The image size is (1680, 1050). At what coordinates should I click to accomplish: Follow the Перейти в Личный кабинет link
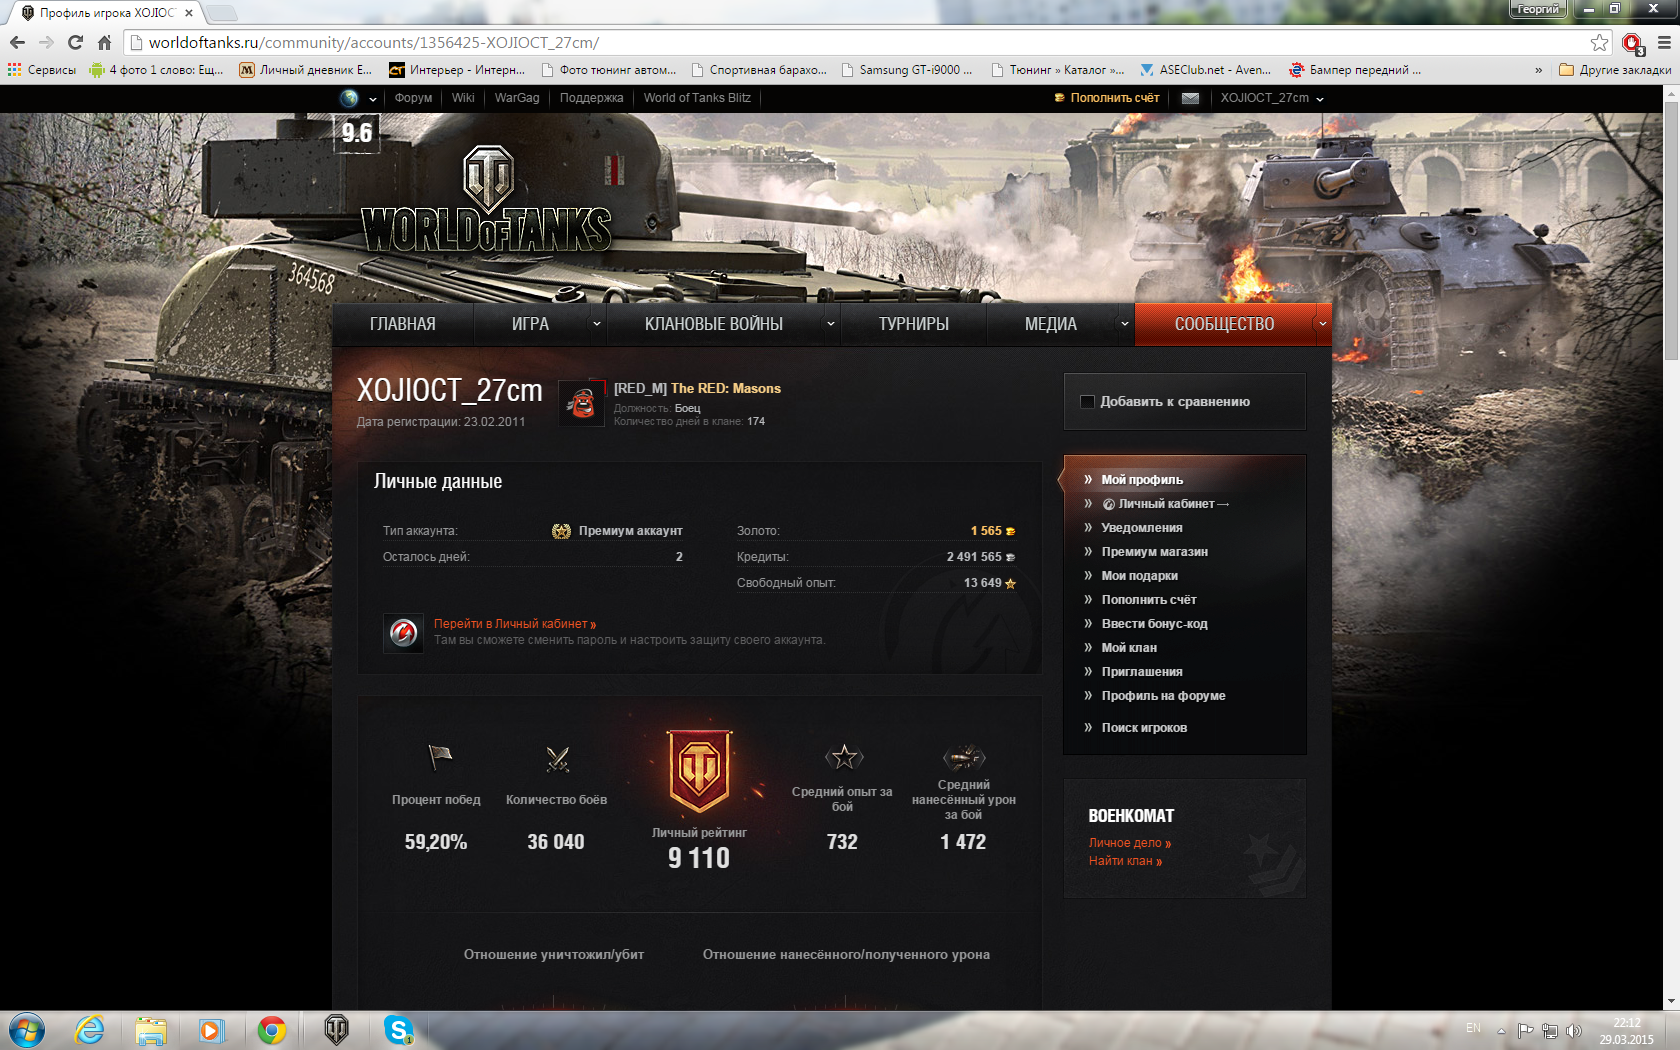[515, 624]
